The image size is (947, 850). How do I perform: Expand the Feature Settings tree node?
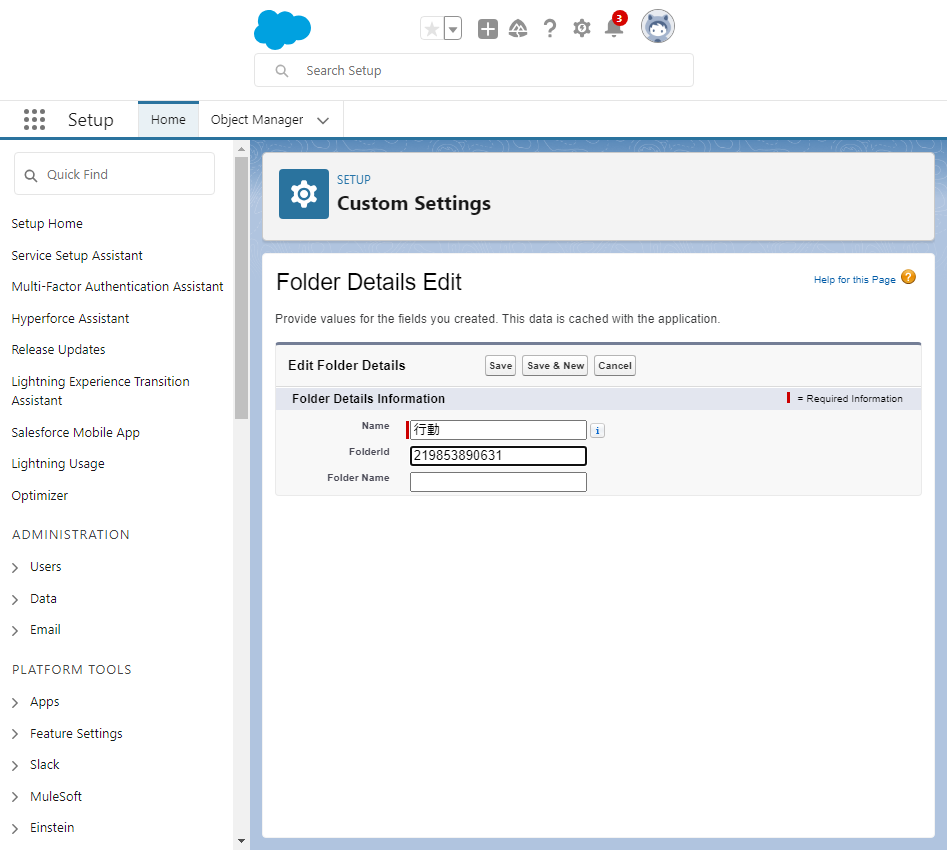[x=16, y=734]
